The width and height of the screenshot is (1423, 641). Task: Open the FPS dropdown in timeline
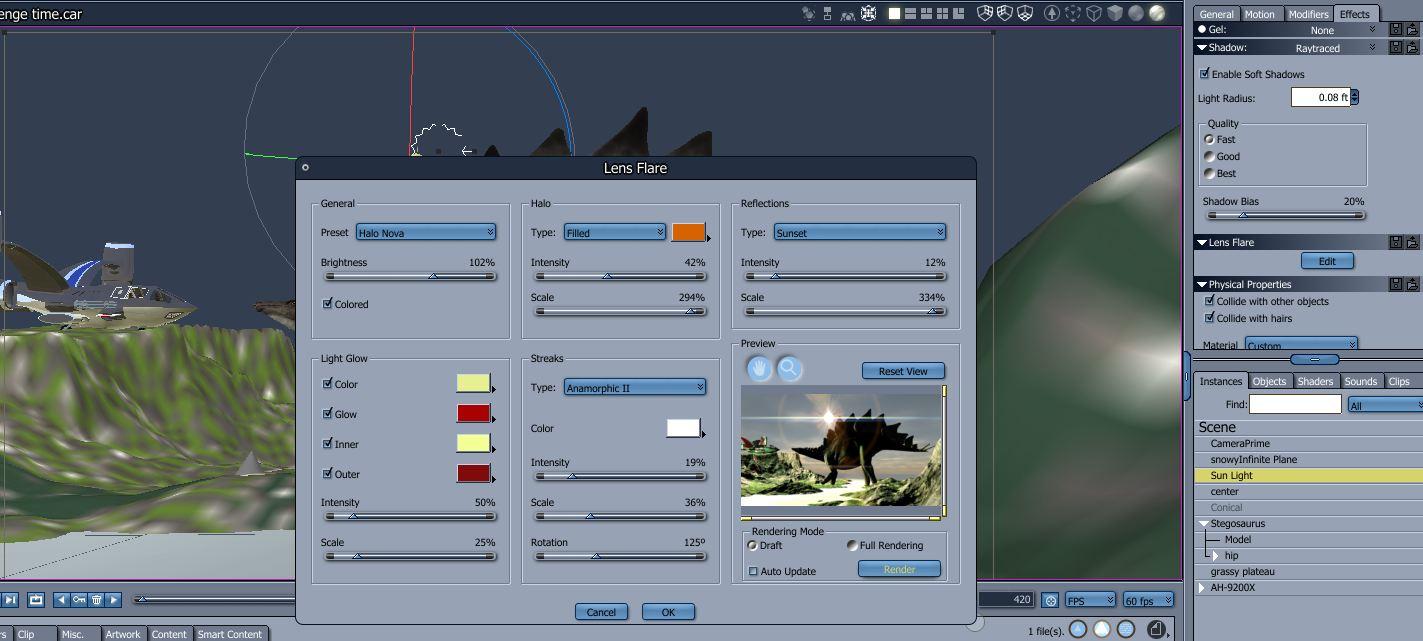click(1090, 600)
